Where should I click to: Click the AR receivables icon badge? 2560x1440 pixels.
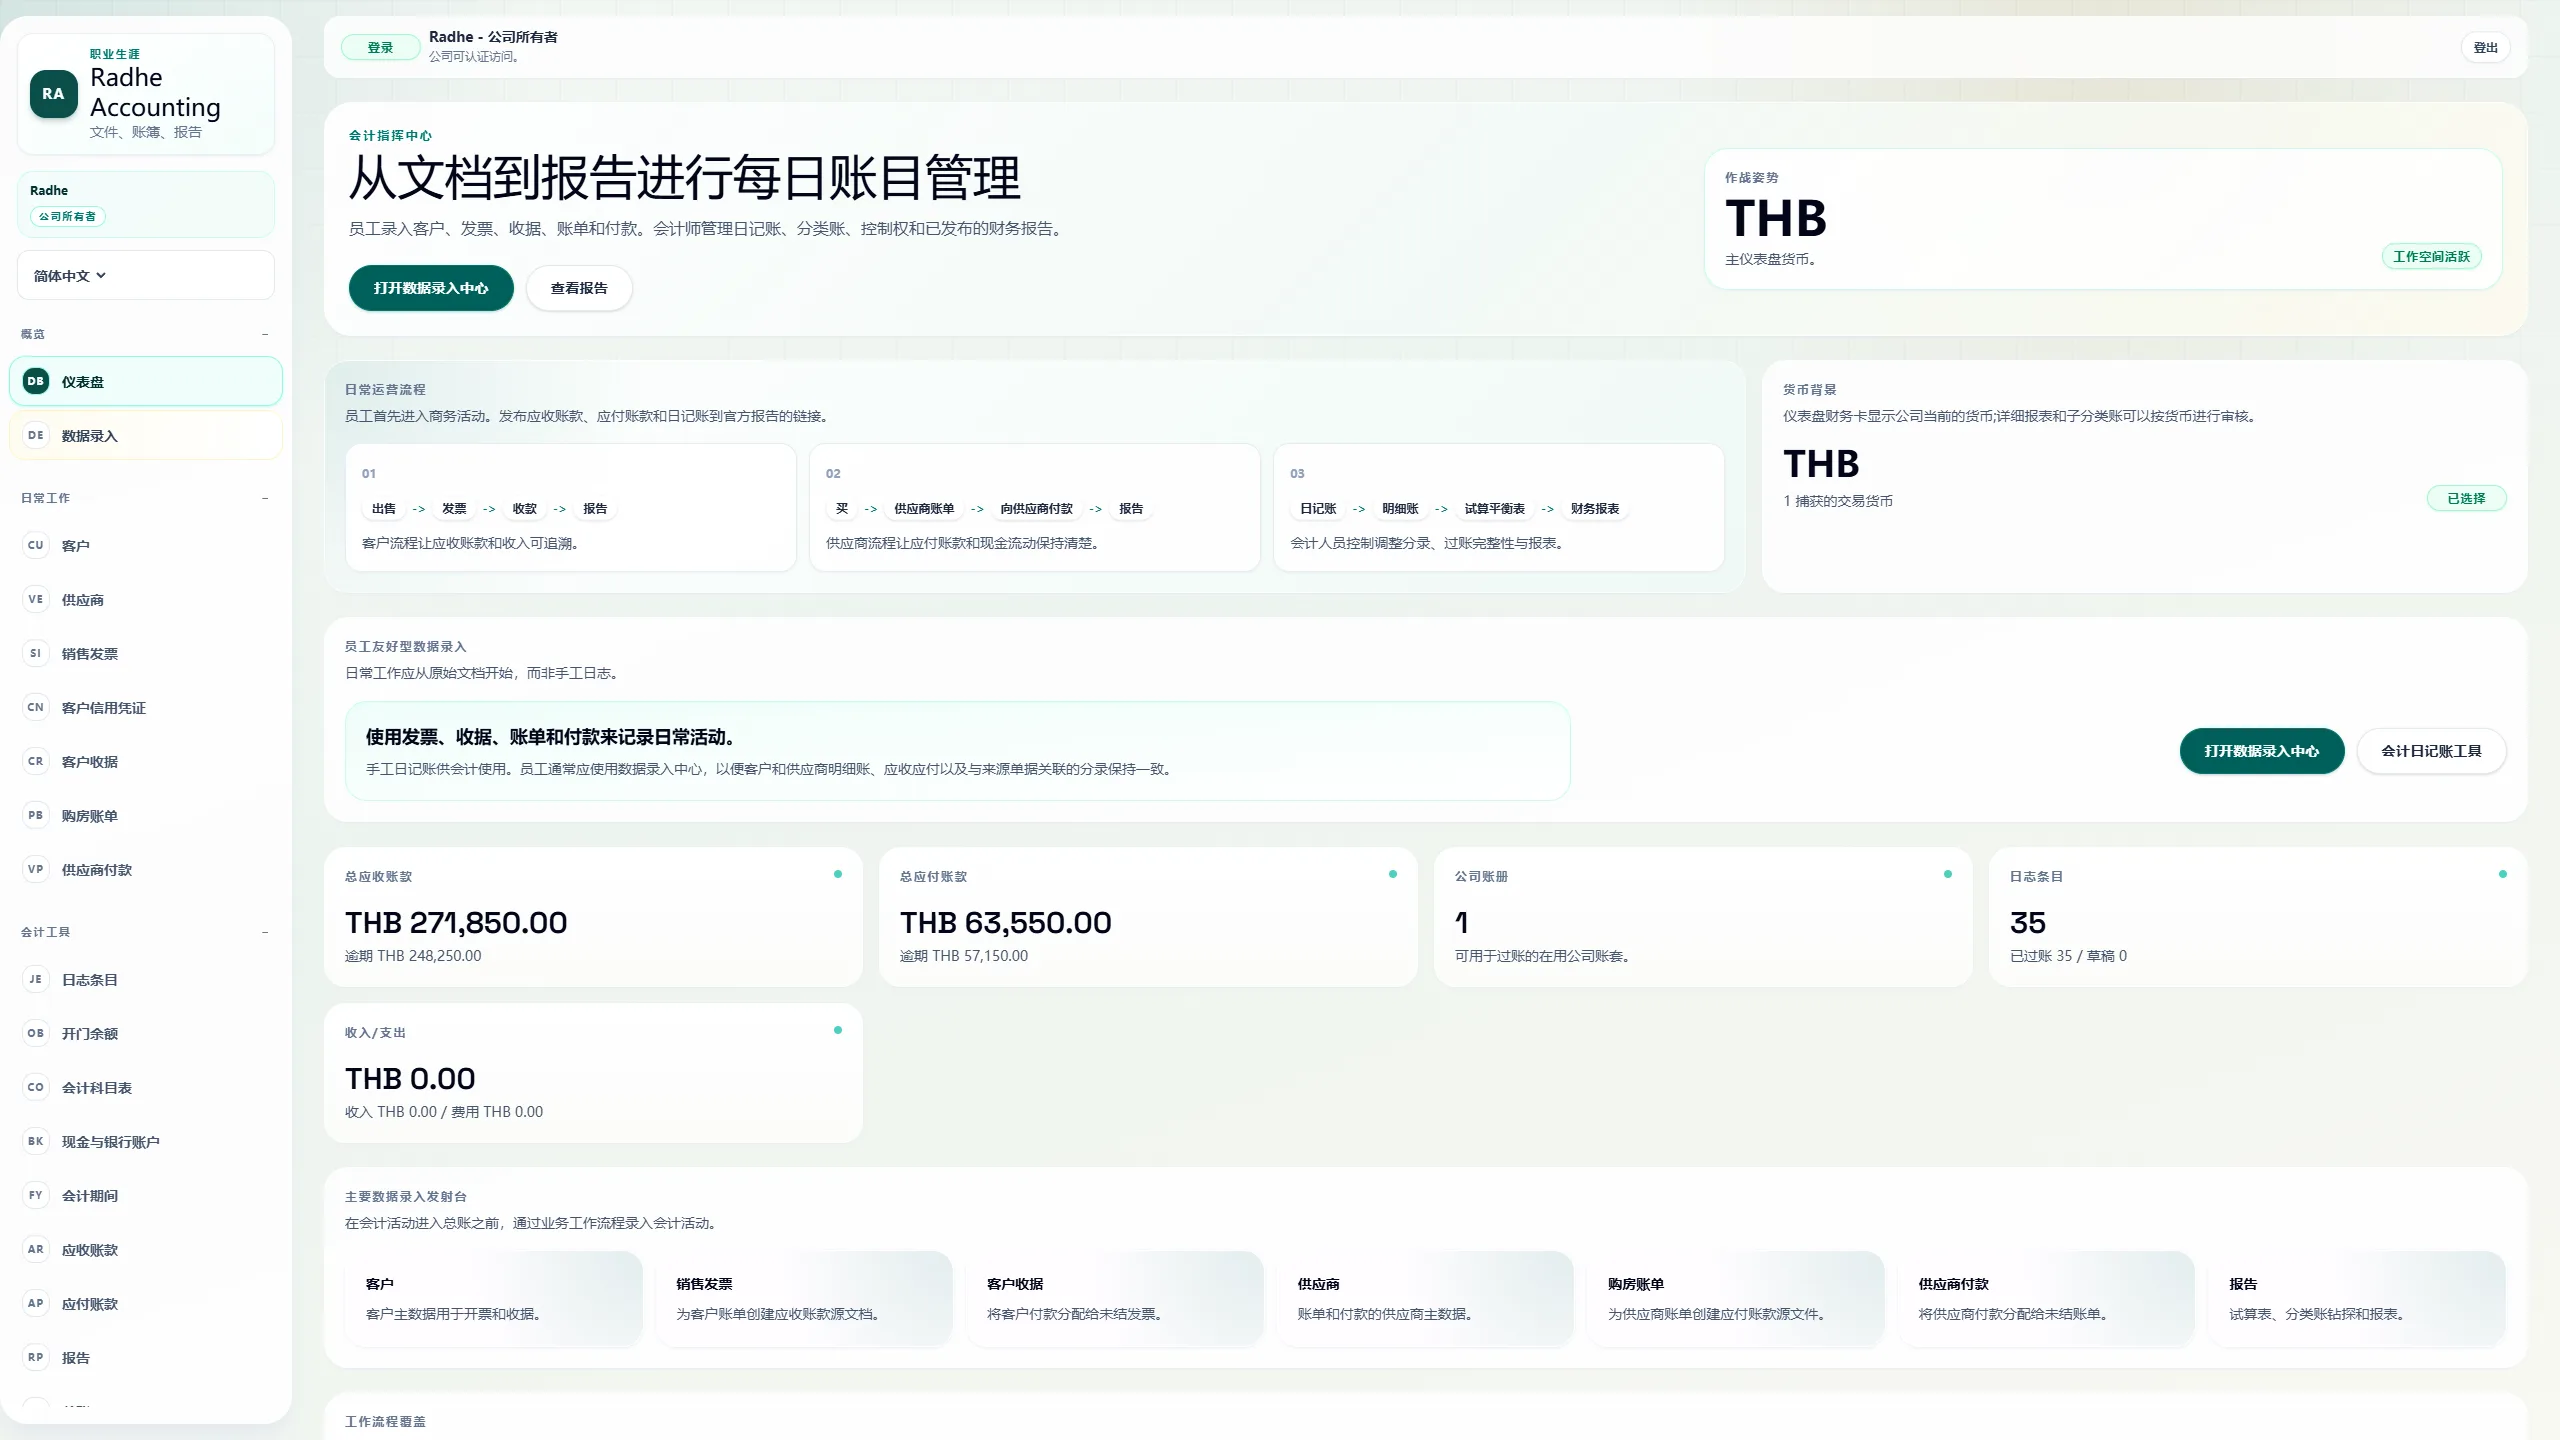36,1249
